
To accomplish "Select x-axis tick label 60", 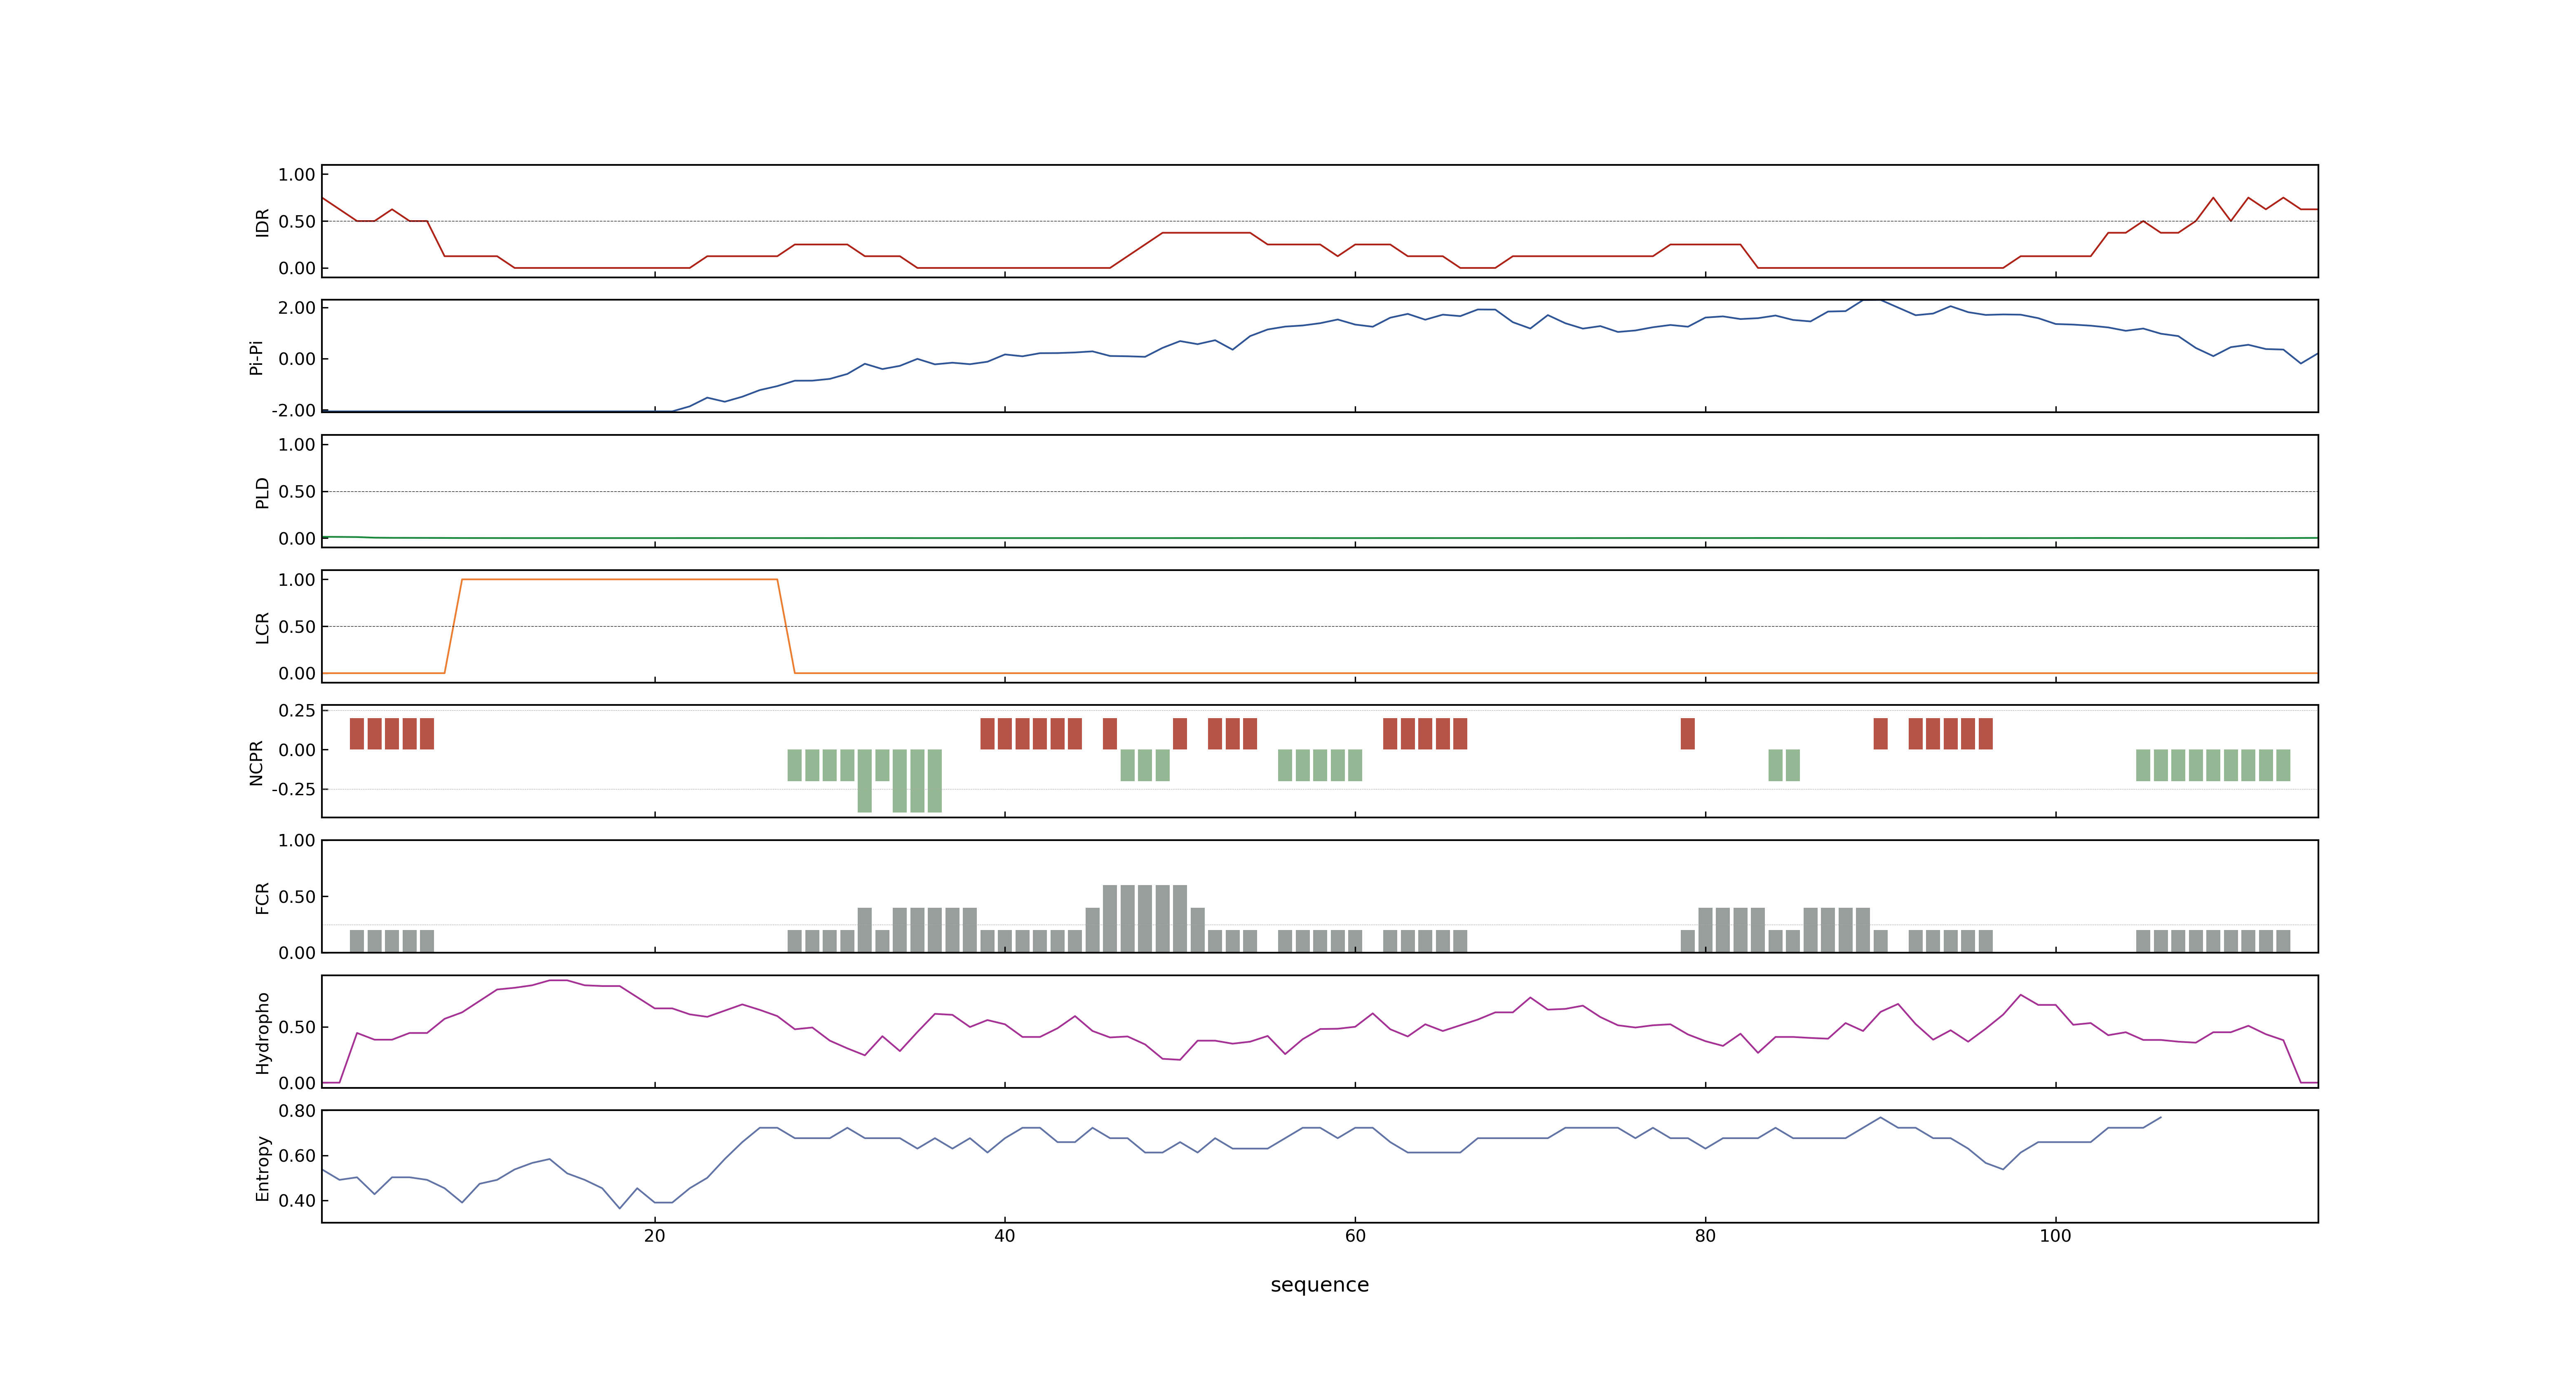I will coord(1355,1236).
